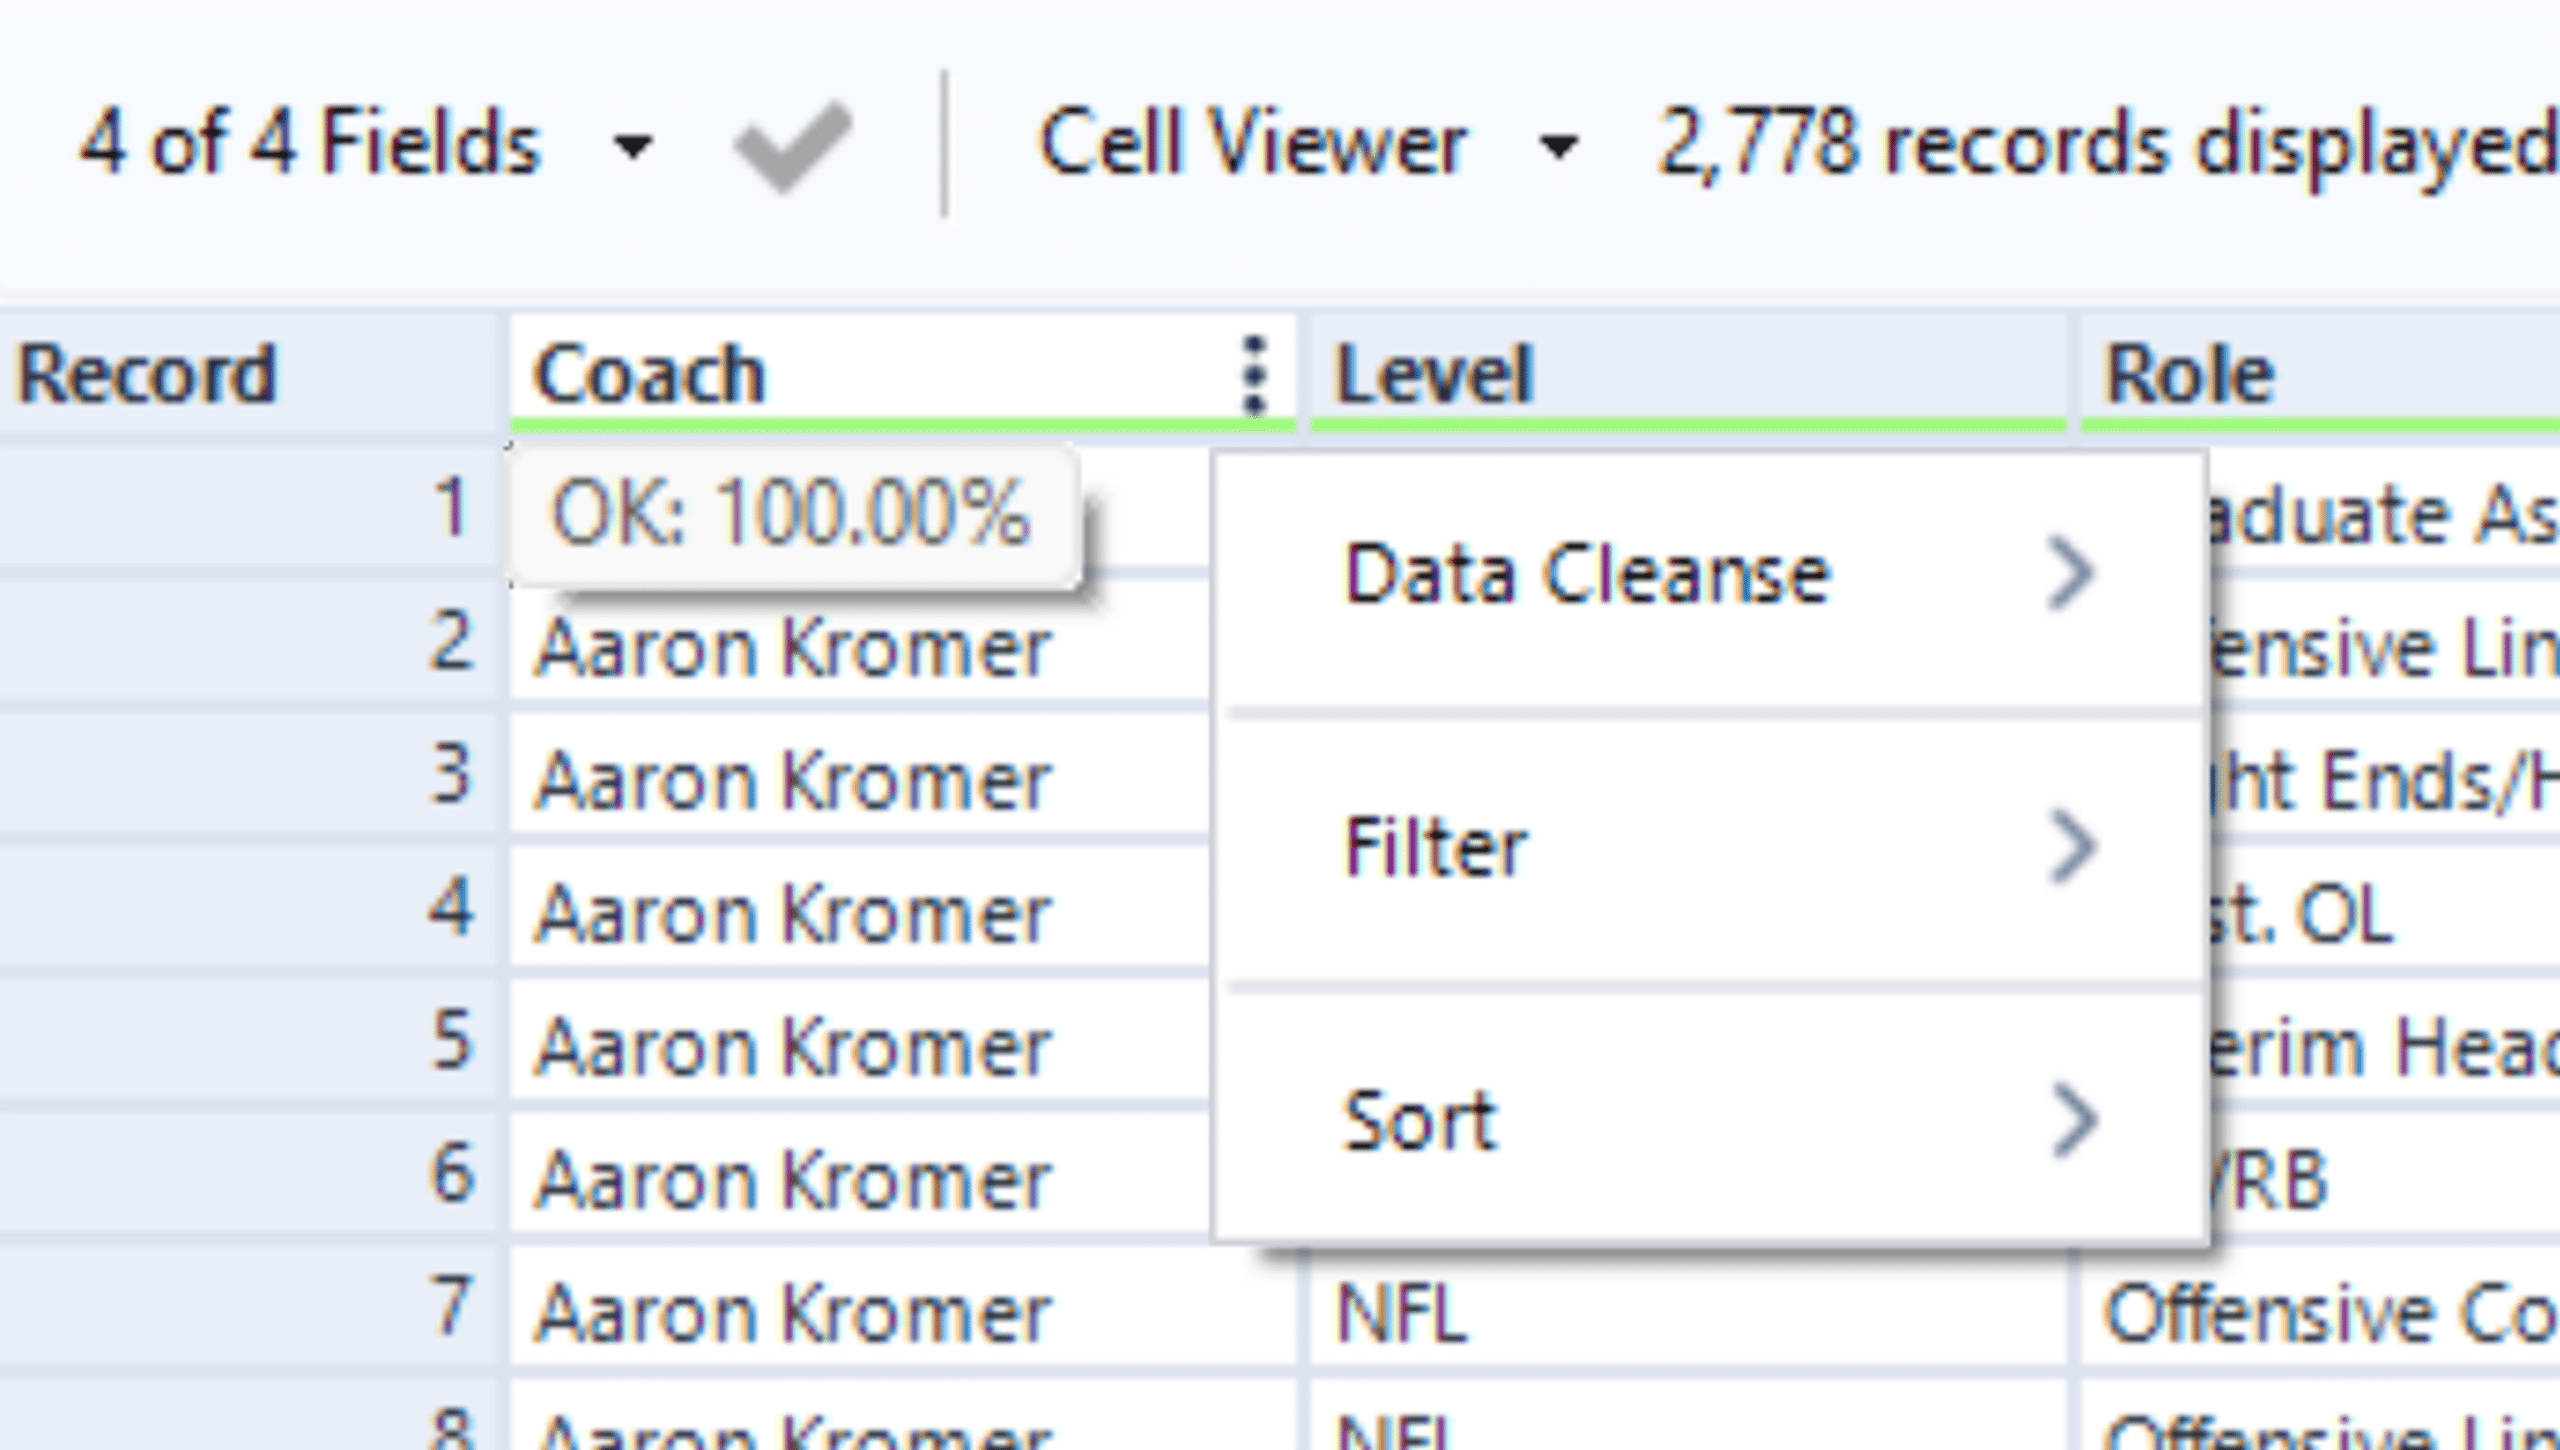Select Aaron Kromer cell in row 2
The height and width of the screenshot is (1450, 2560).
(795, 647)
